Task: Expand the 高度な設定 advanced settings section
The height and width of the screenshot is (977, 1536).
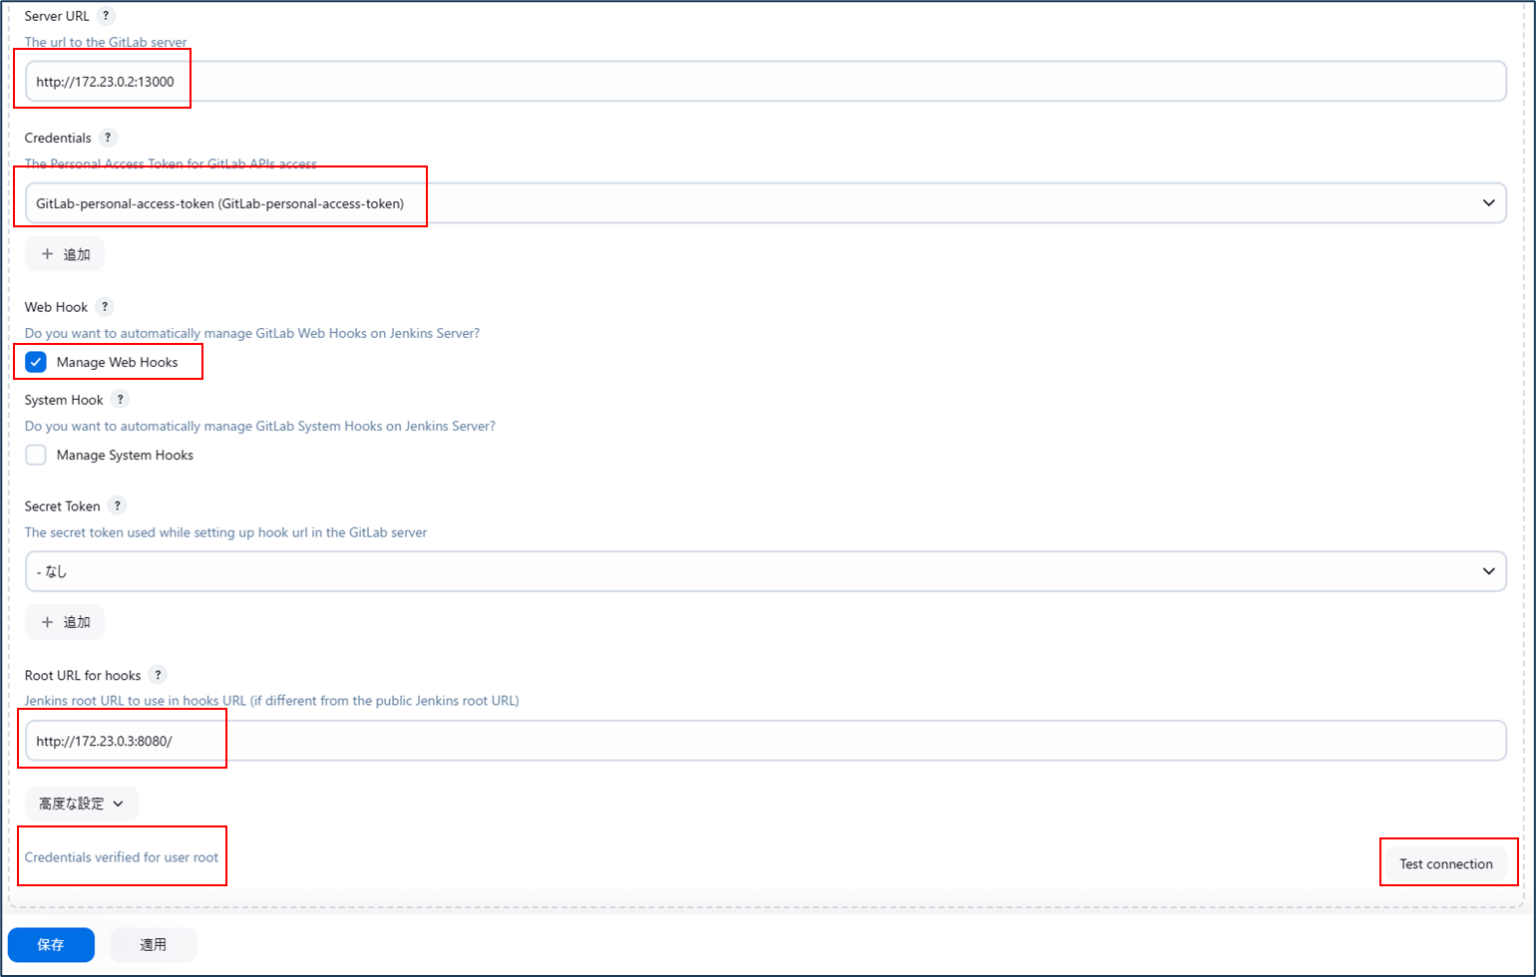Action: pos(81,803)
